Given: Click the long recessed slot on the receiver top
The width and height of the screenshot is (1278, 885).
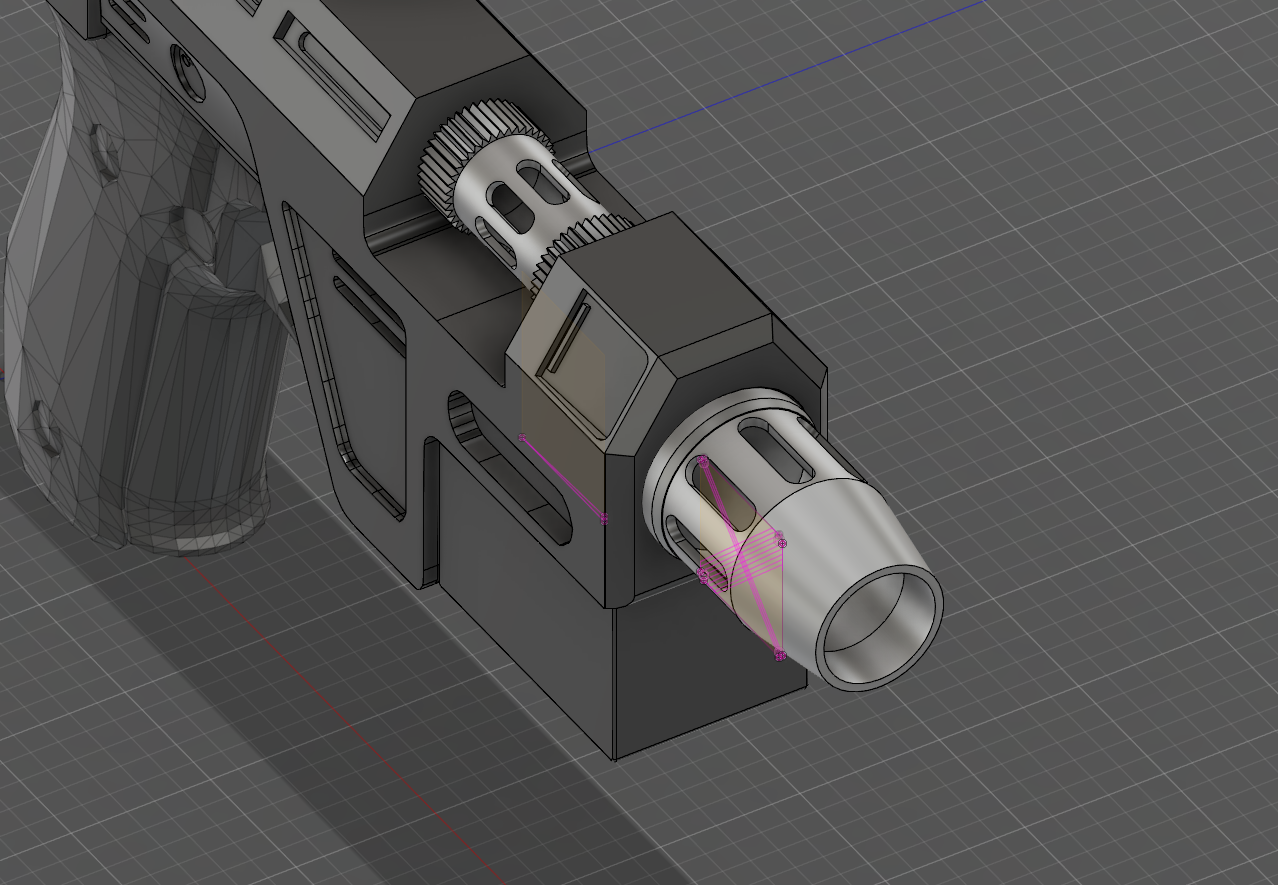Looking at the screenshot, I should (332, 77).
